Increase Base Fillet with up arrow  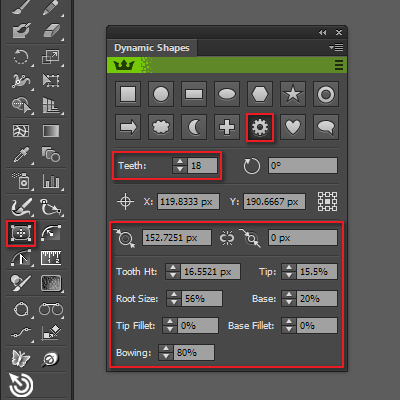pos(289,322)
